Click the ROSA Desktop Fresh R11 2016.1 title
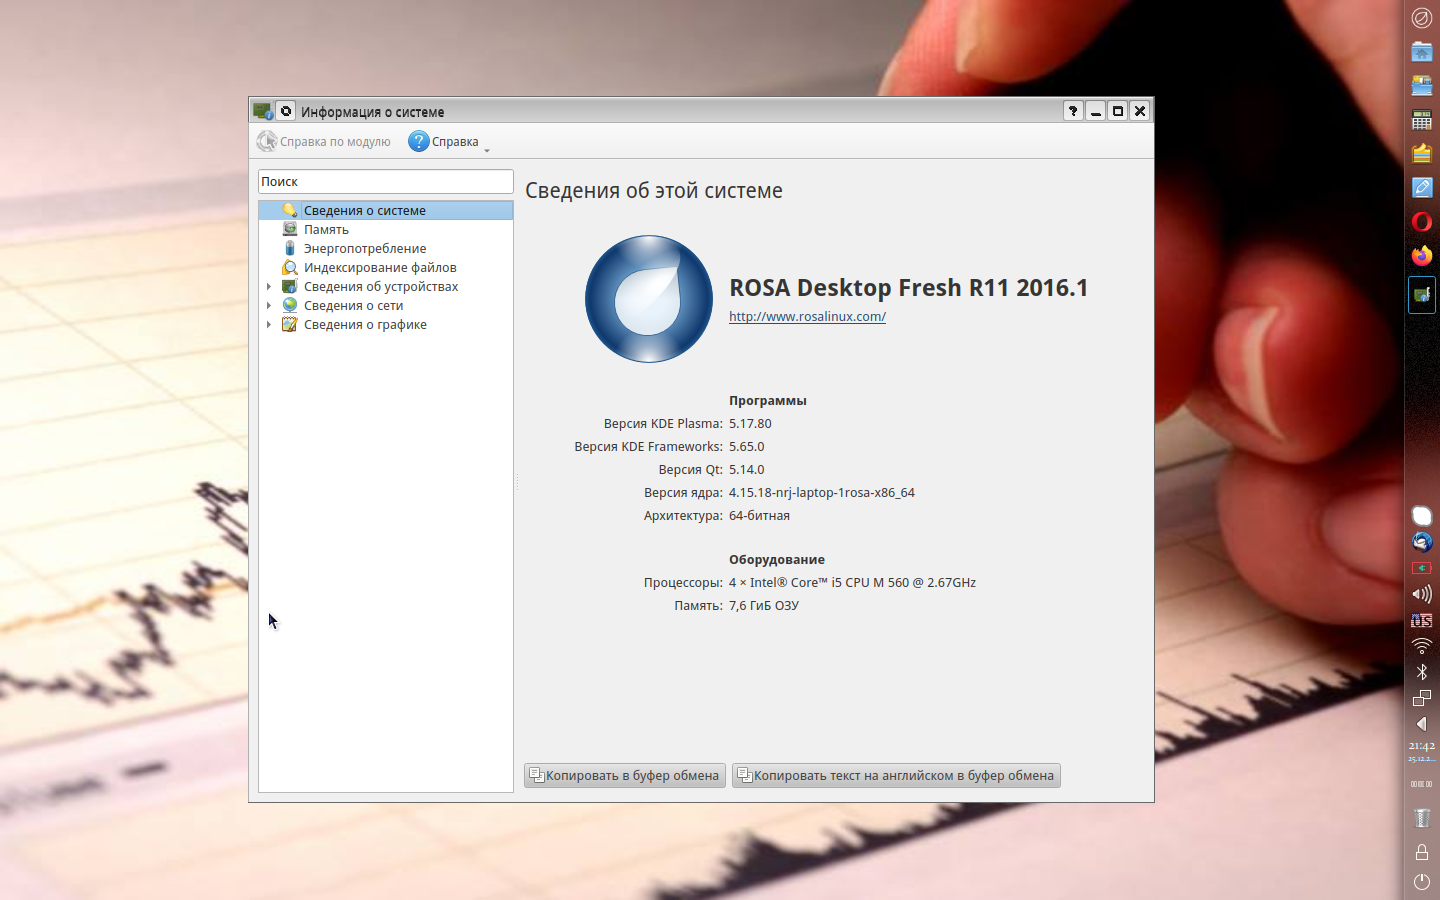This screenshot has width=1440, height=900. [x=908, y=288]
